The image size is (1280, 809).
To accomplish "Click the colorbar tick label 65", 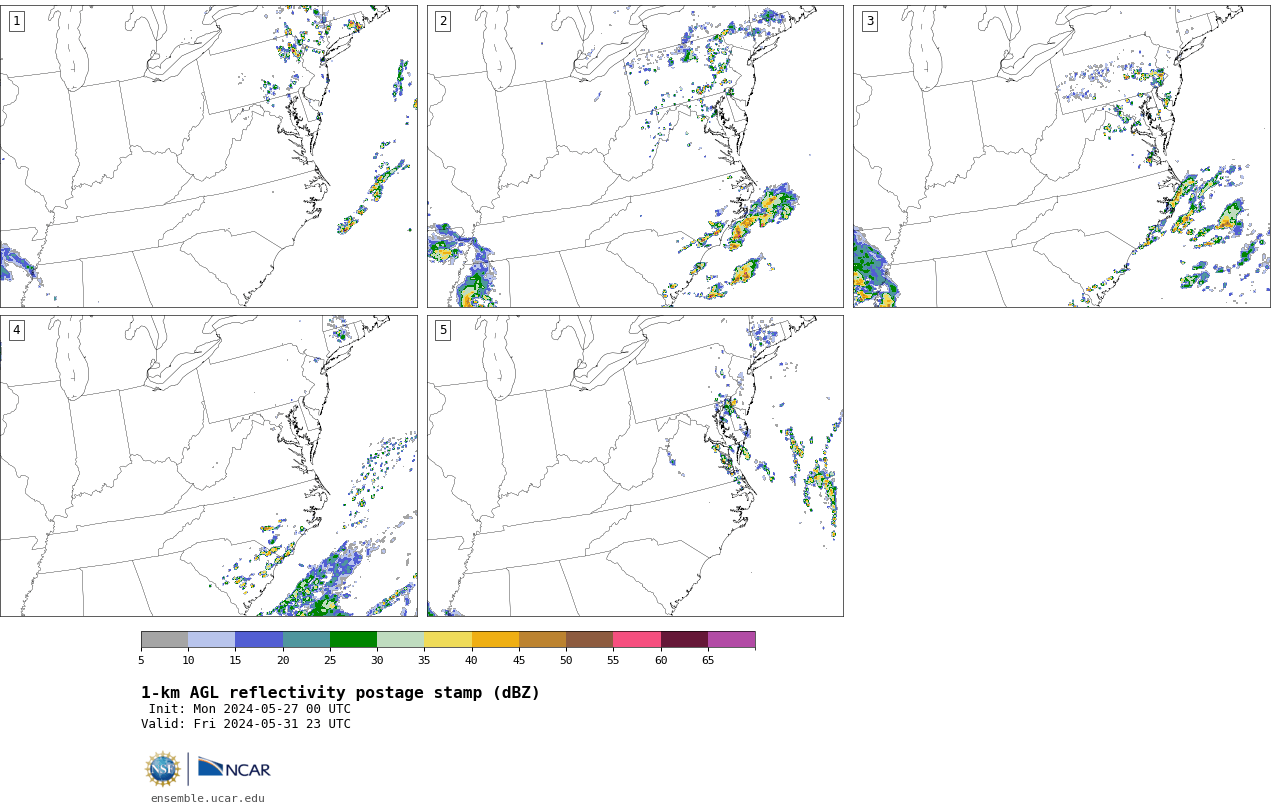I will point(708,660).
